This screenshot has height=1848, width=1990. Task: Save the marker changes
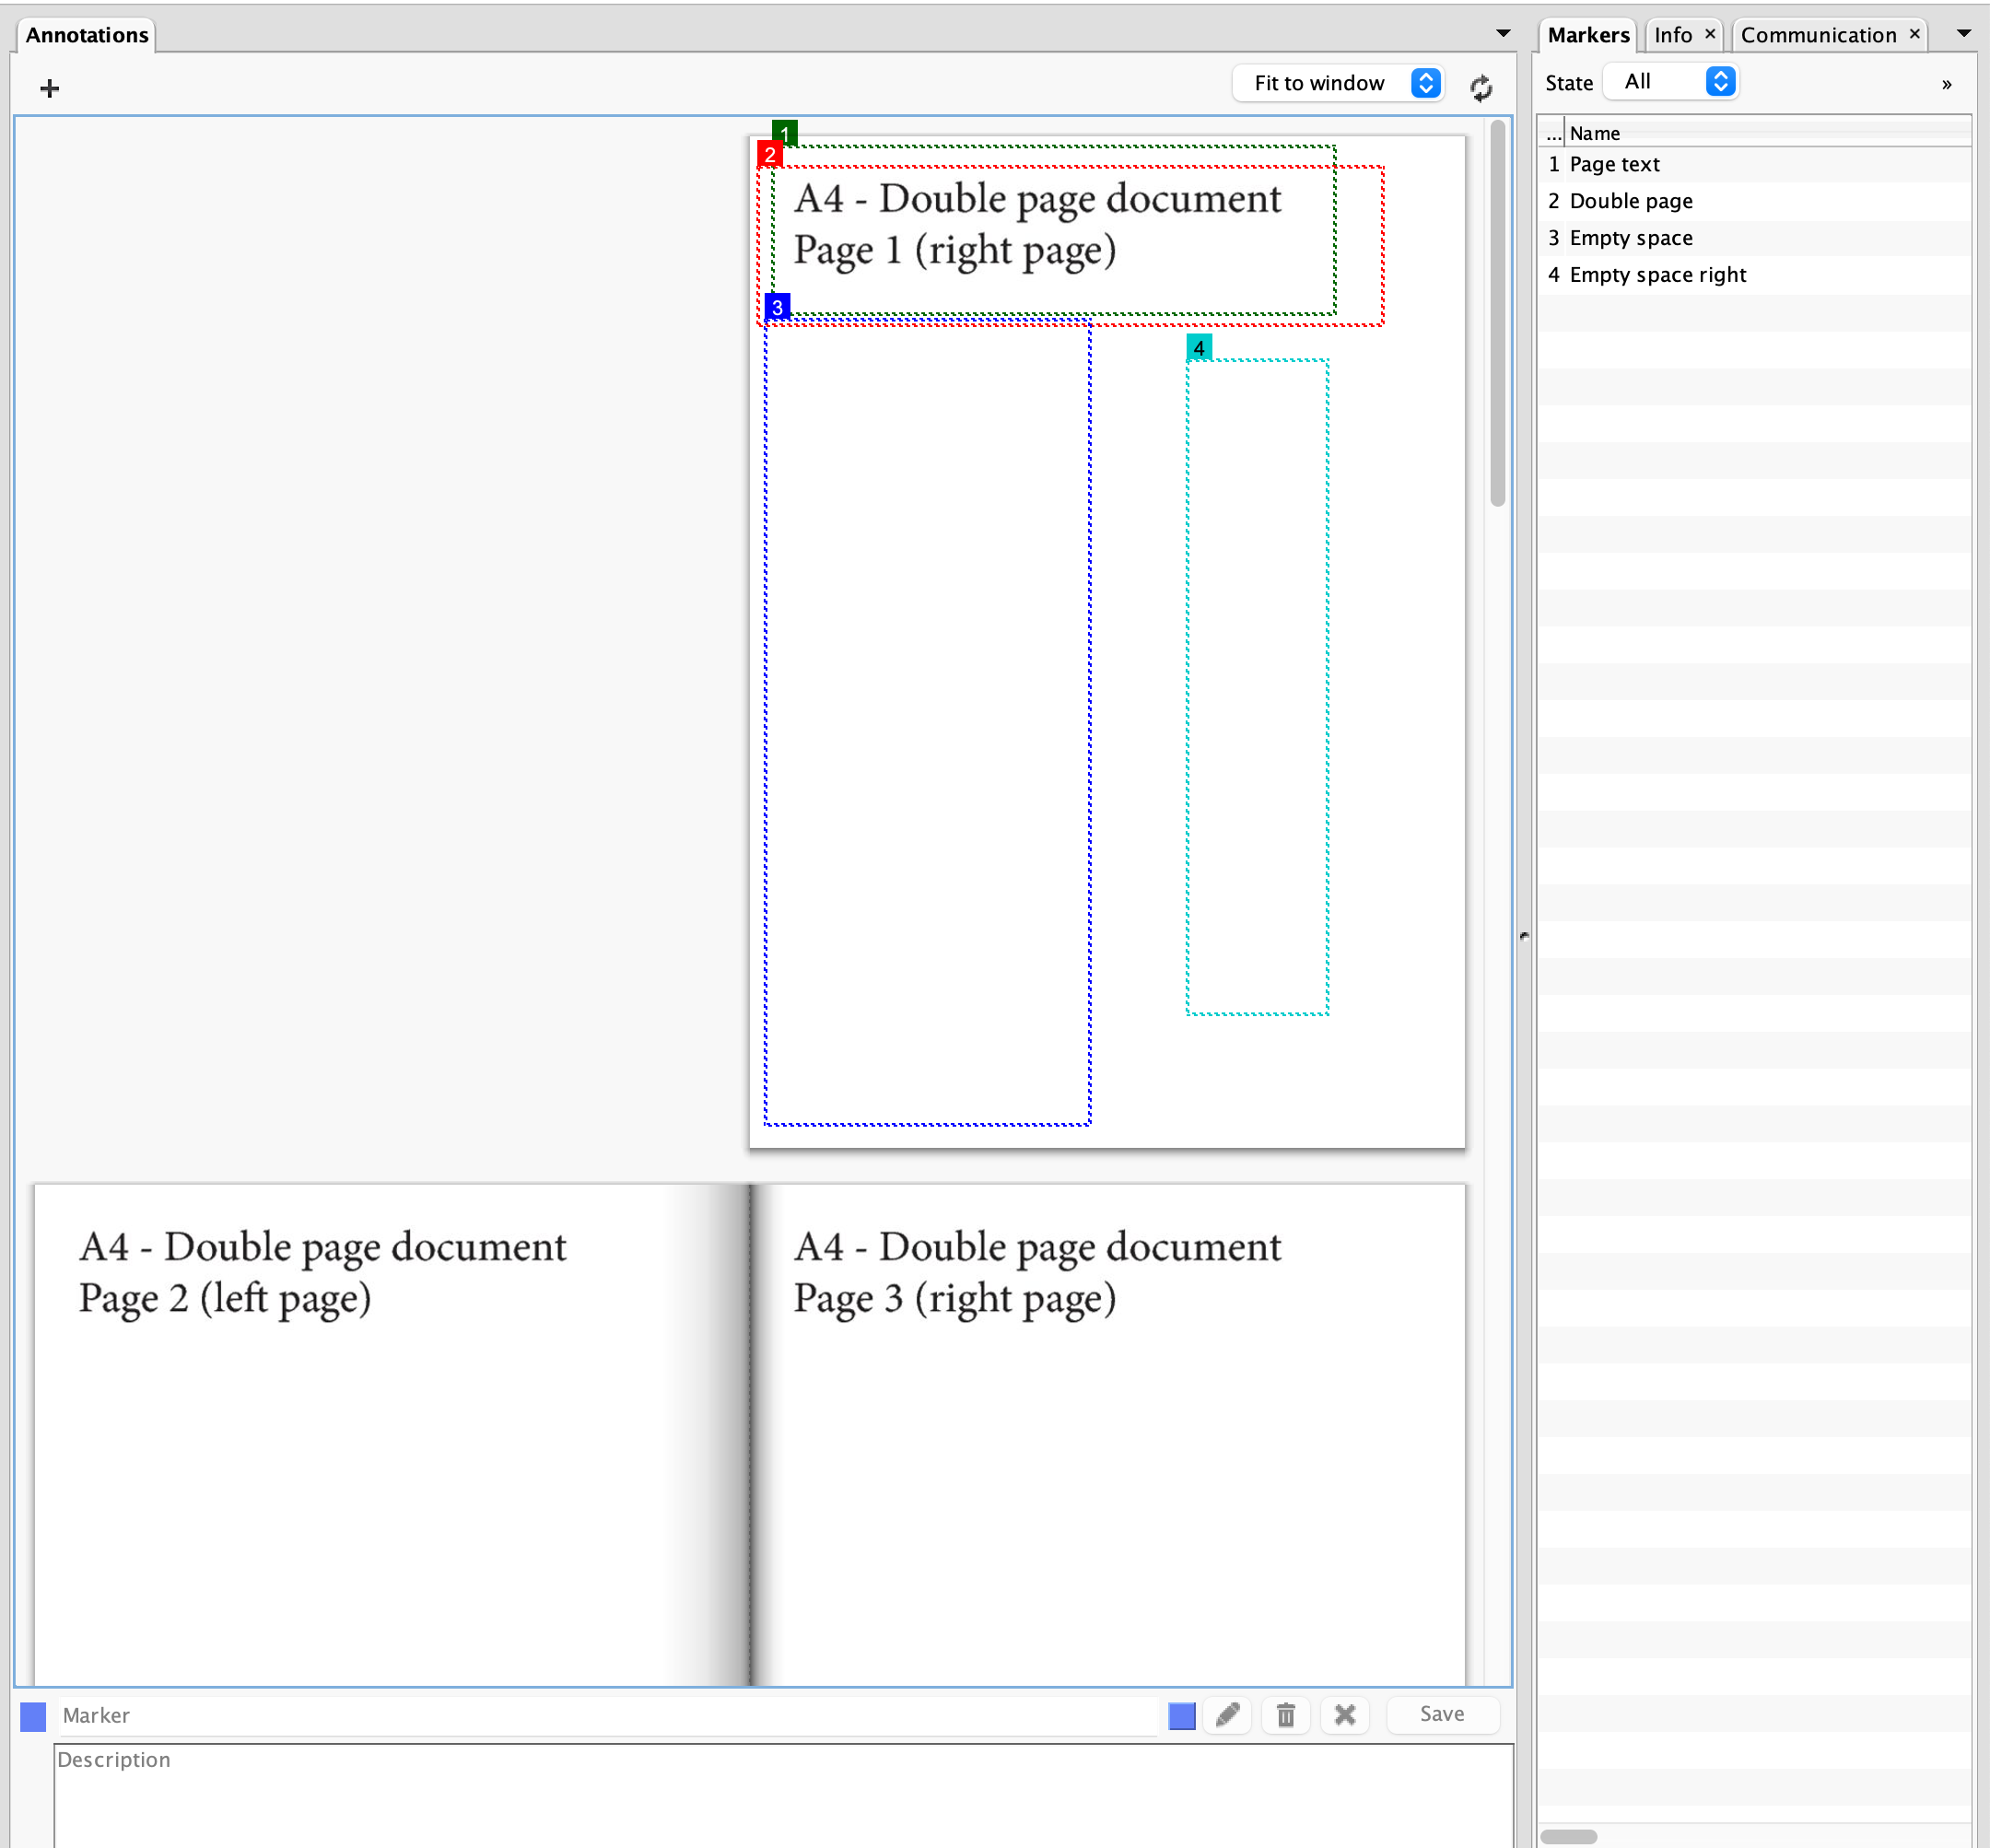[x=1441, y=1714]
